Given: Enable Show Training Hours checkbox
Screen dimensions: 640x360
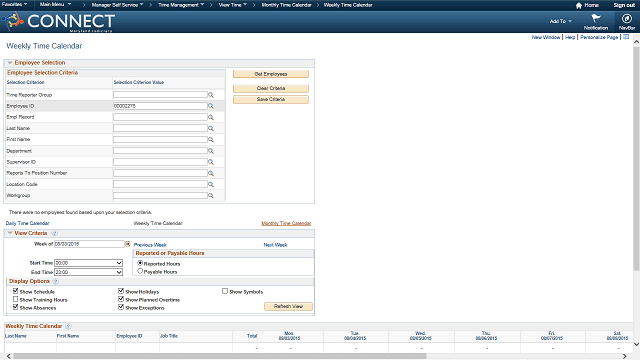Looking at the screenshot, I should [x=16, y=299].
